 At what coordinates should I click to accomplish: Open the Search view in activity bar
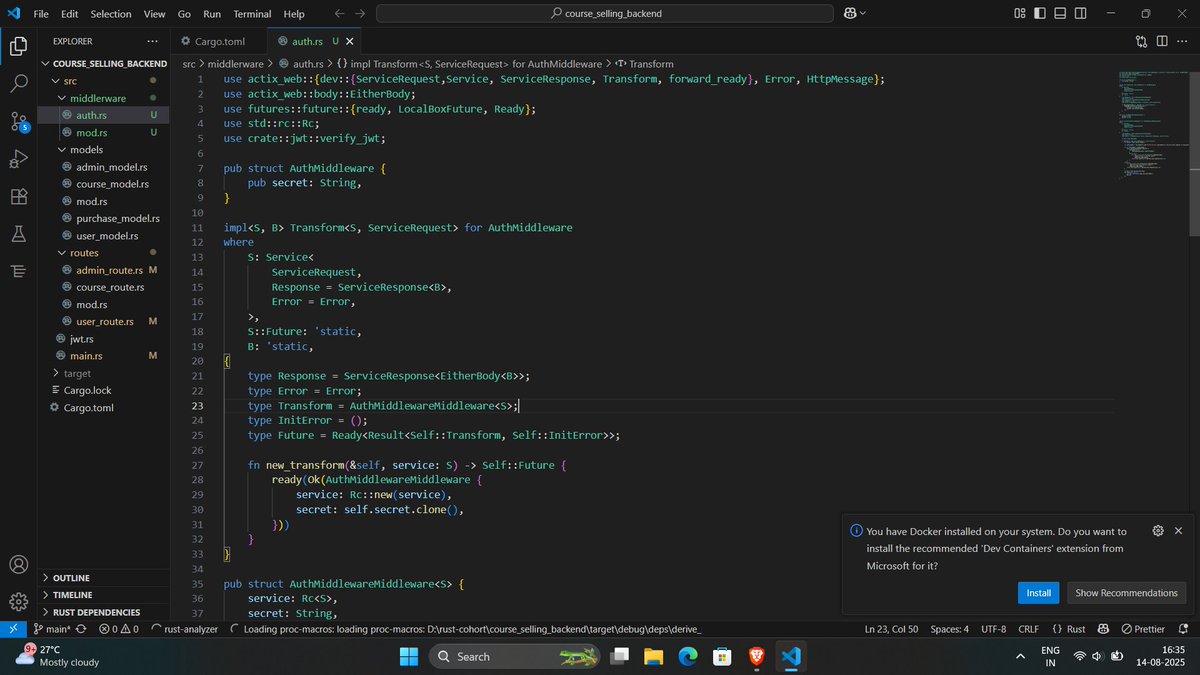[x=18, y=84]
